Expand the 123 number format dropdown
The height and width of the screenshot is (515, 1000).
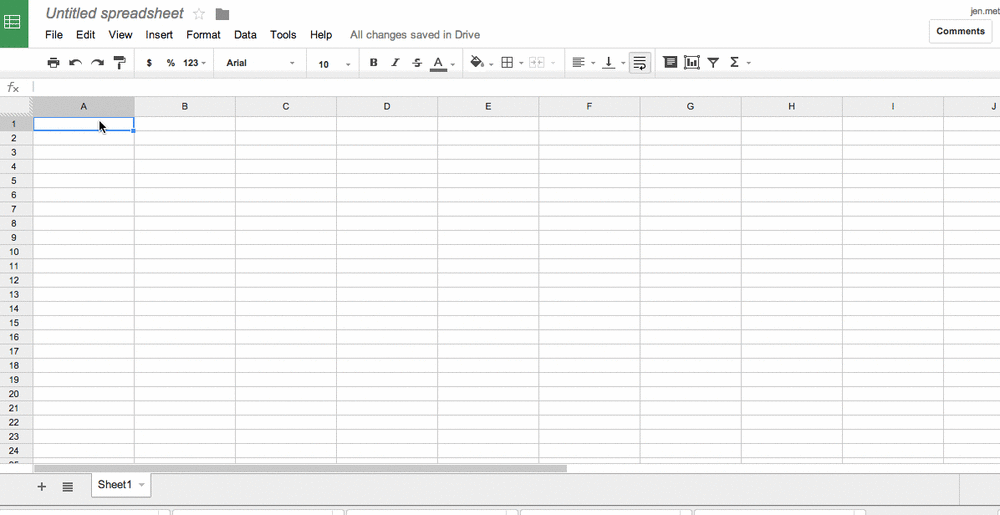click(195, 63)
